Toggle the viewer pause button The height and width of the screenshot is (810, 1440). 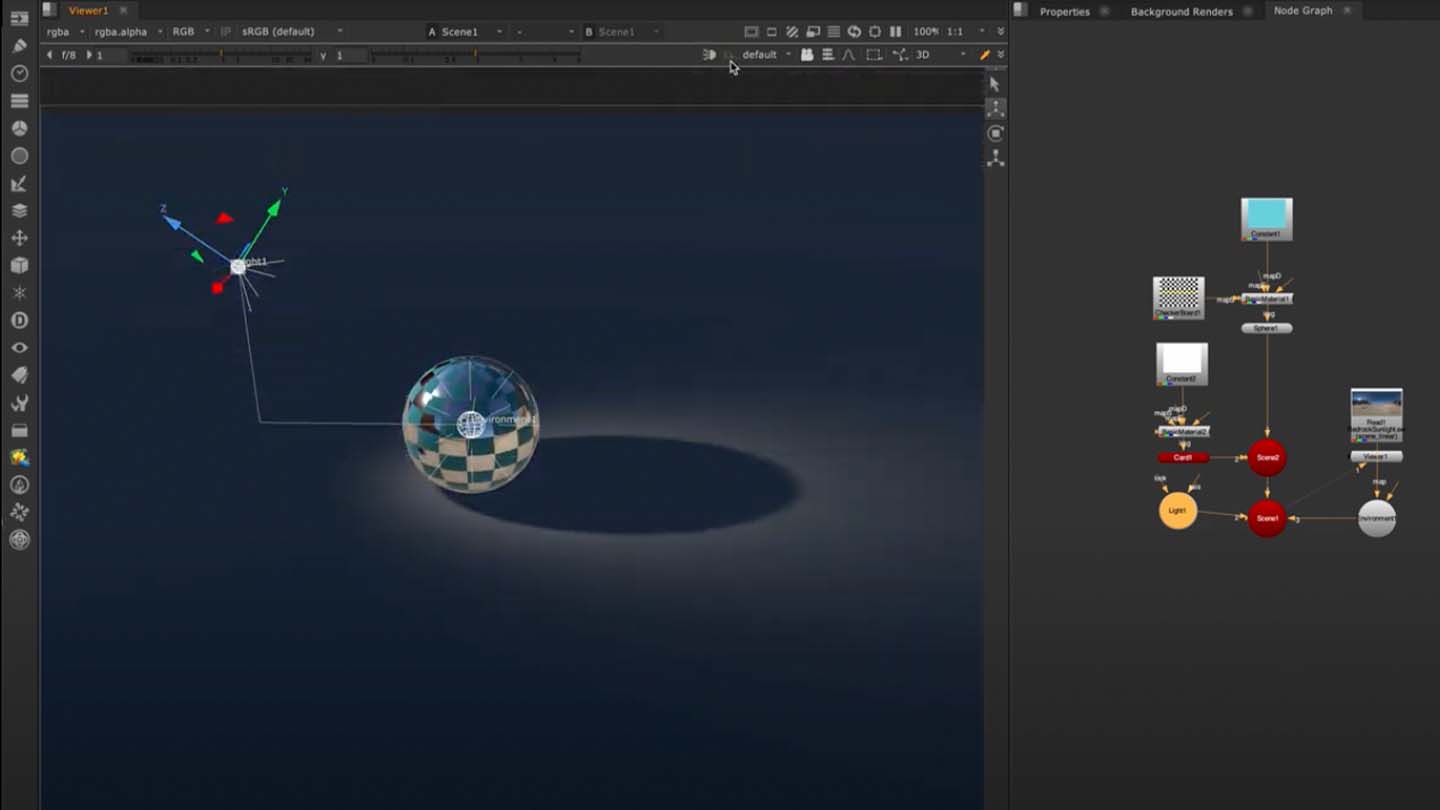pos(895,32)
